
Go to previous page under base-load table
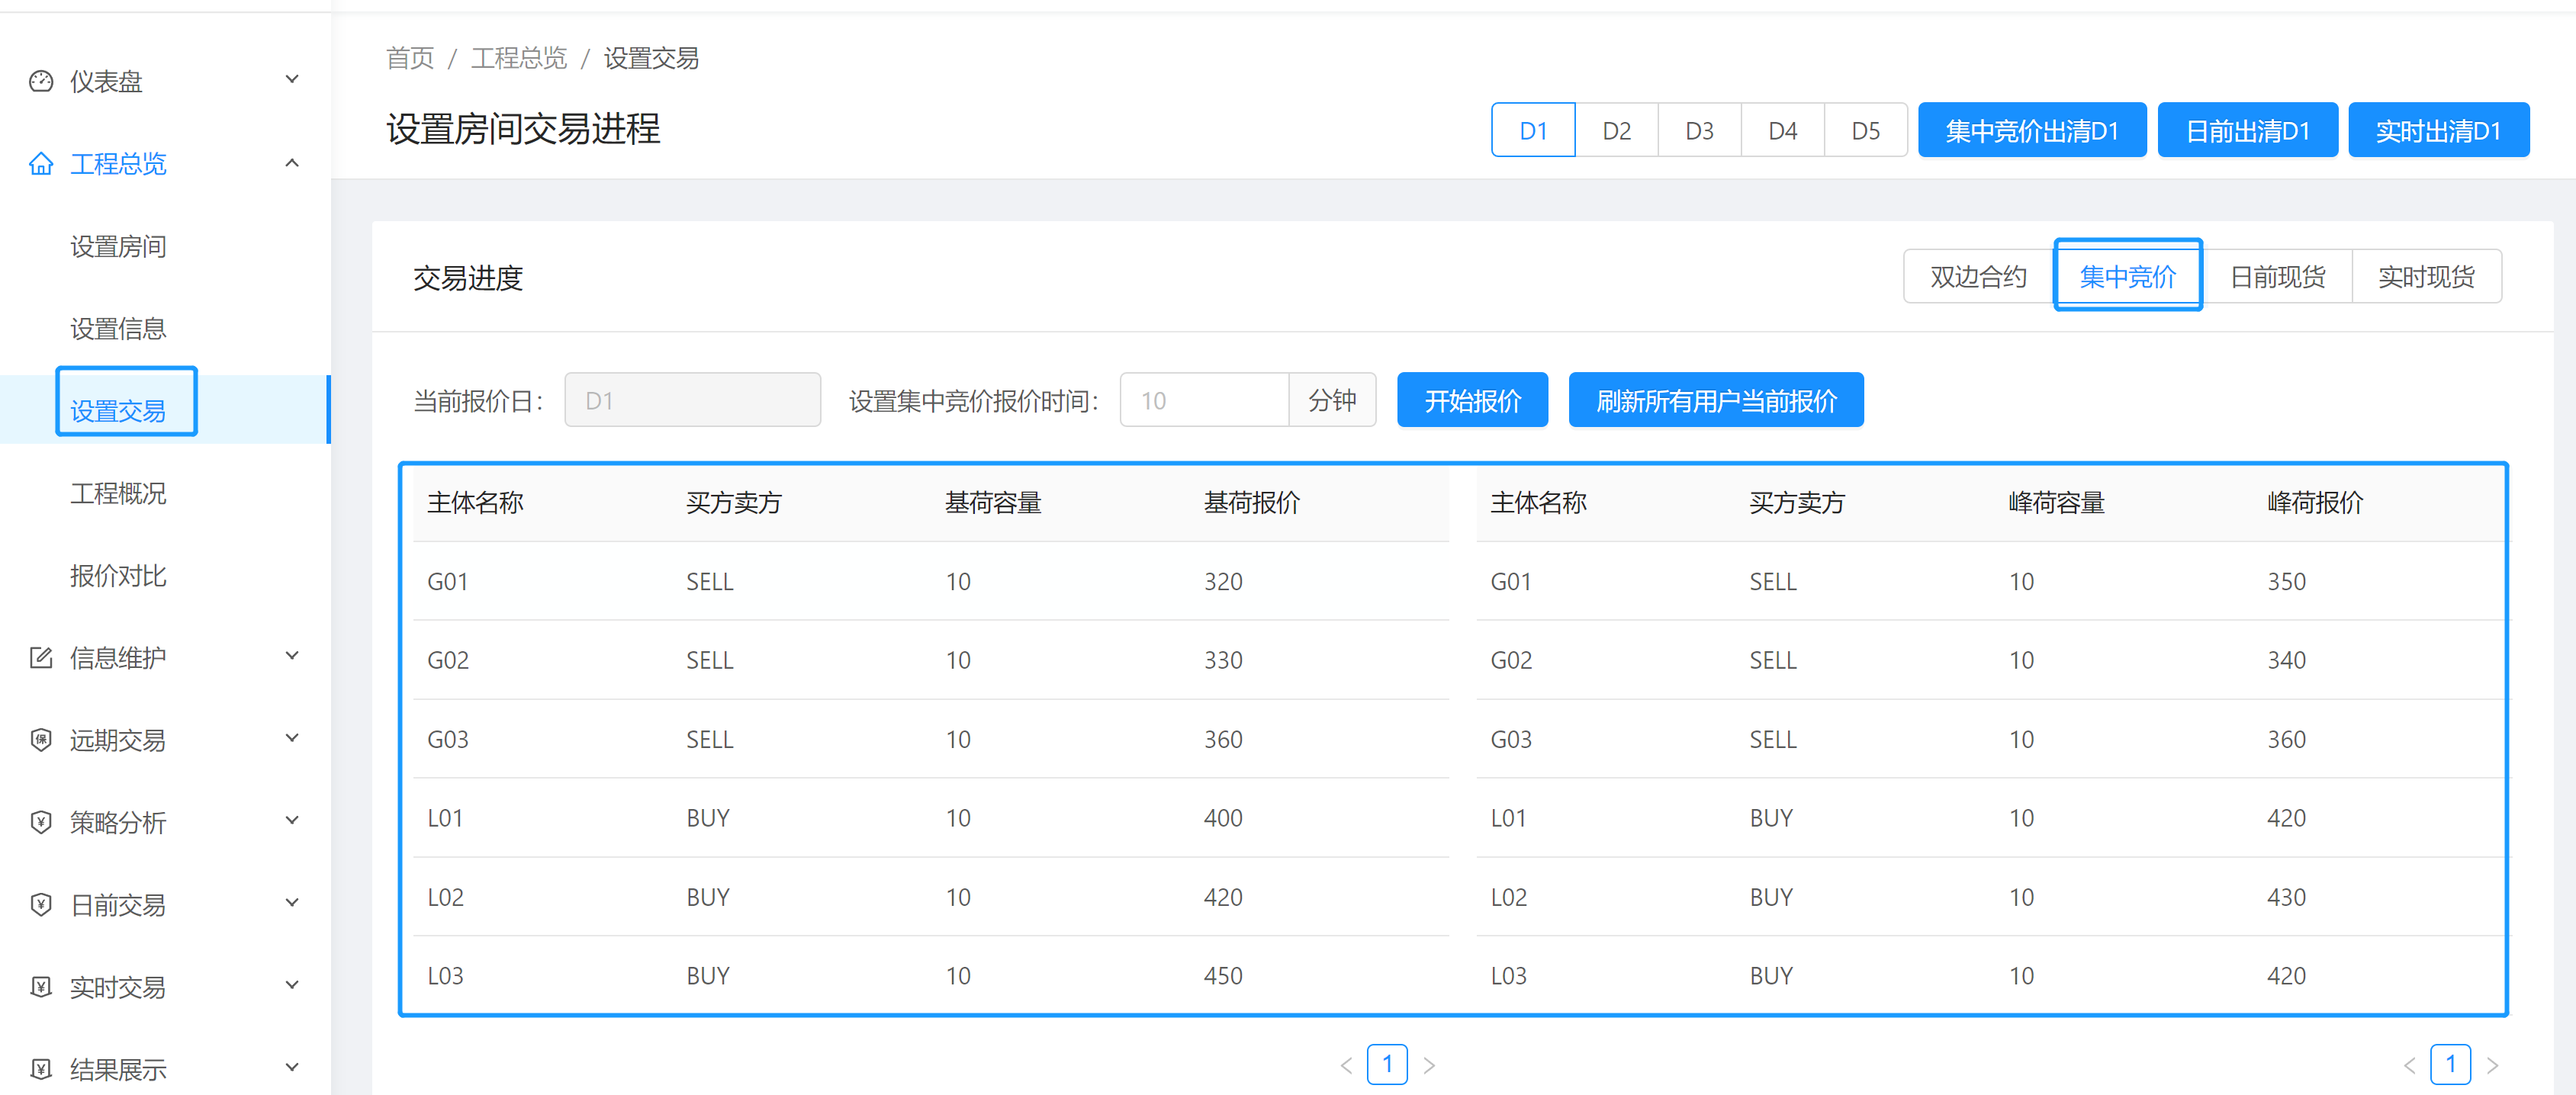pos(1346,1065)
